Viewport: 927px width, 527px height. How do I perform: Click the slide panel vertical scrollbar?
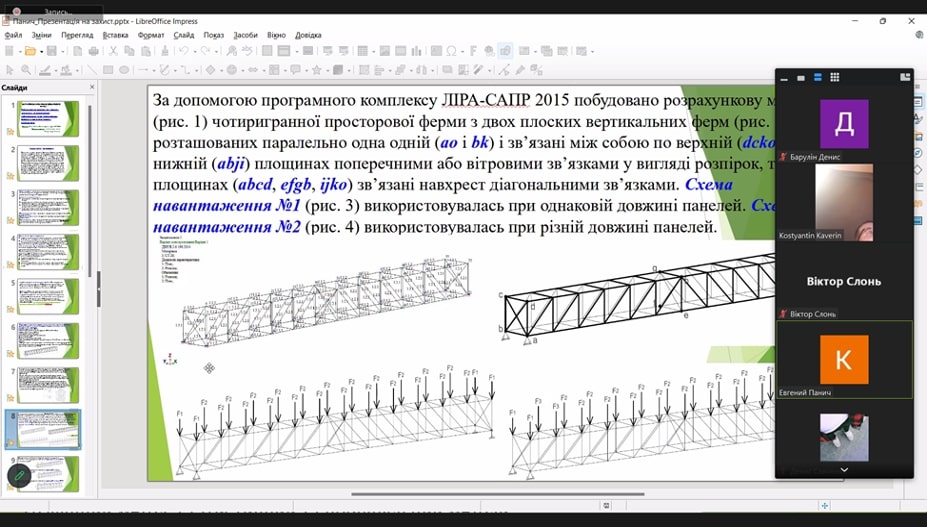pos(90,189)
